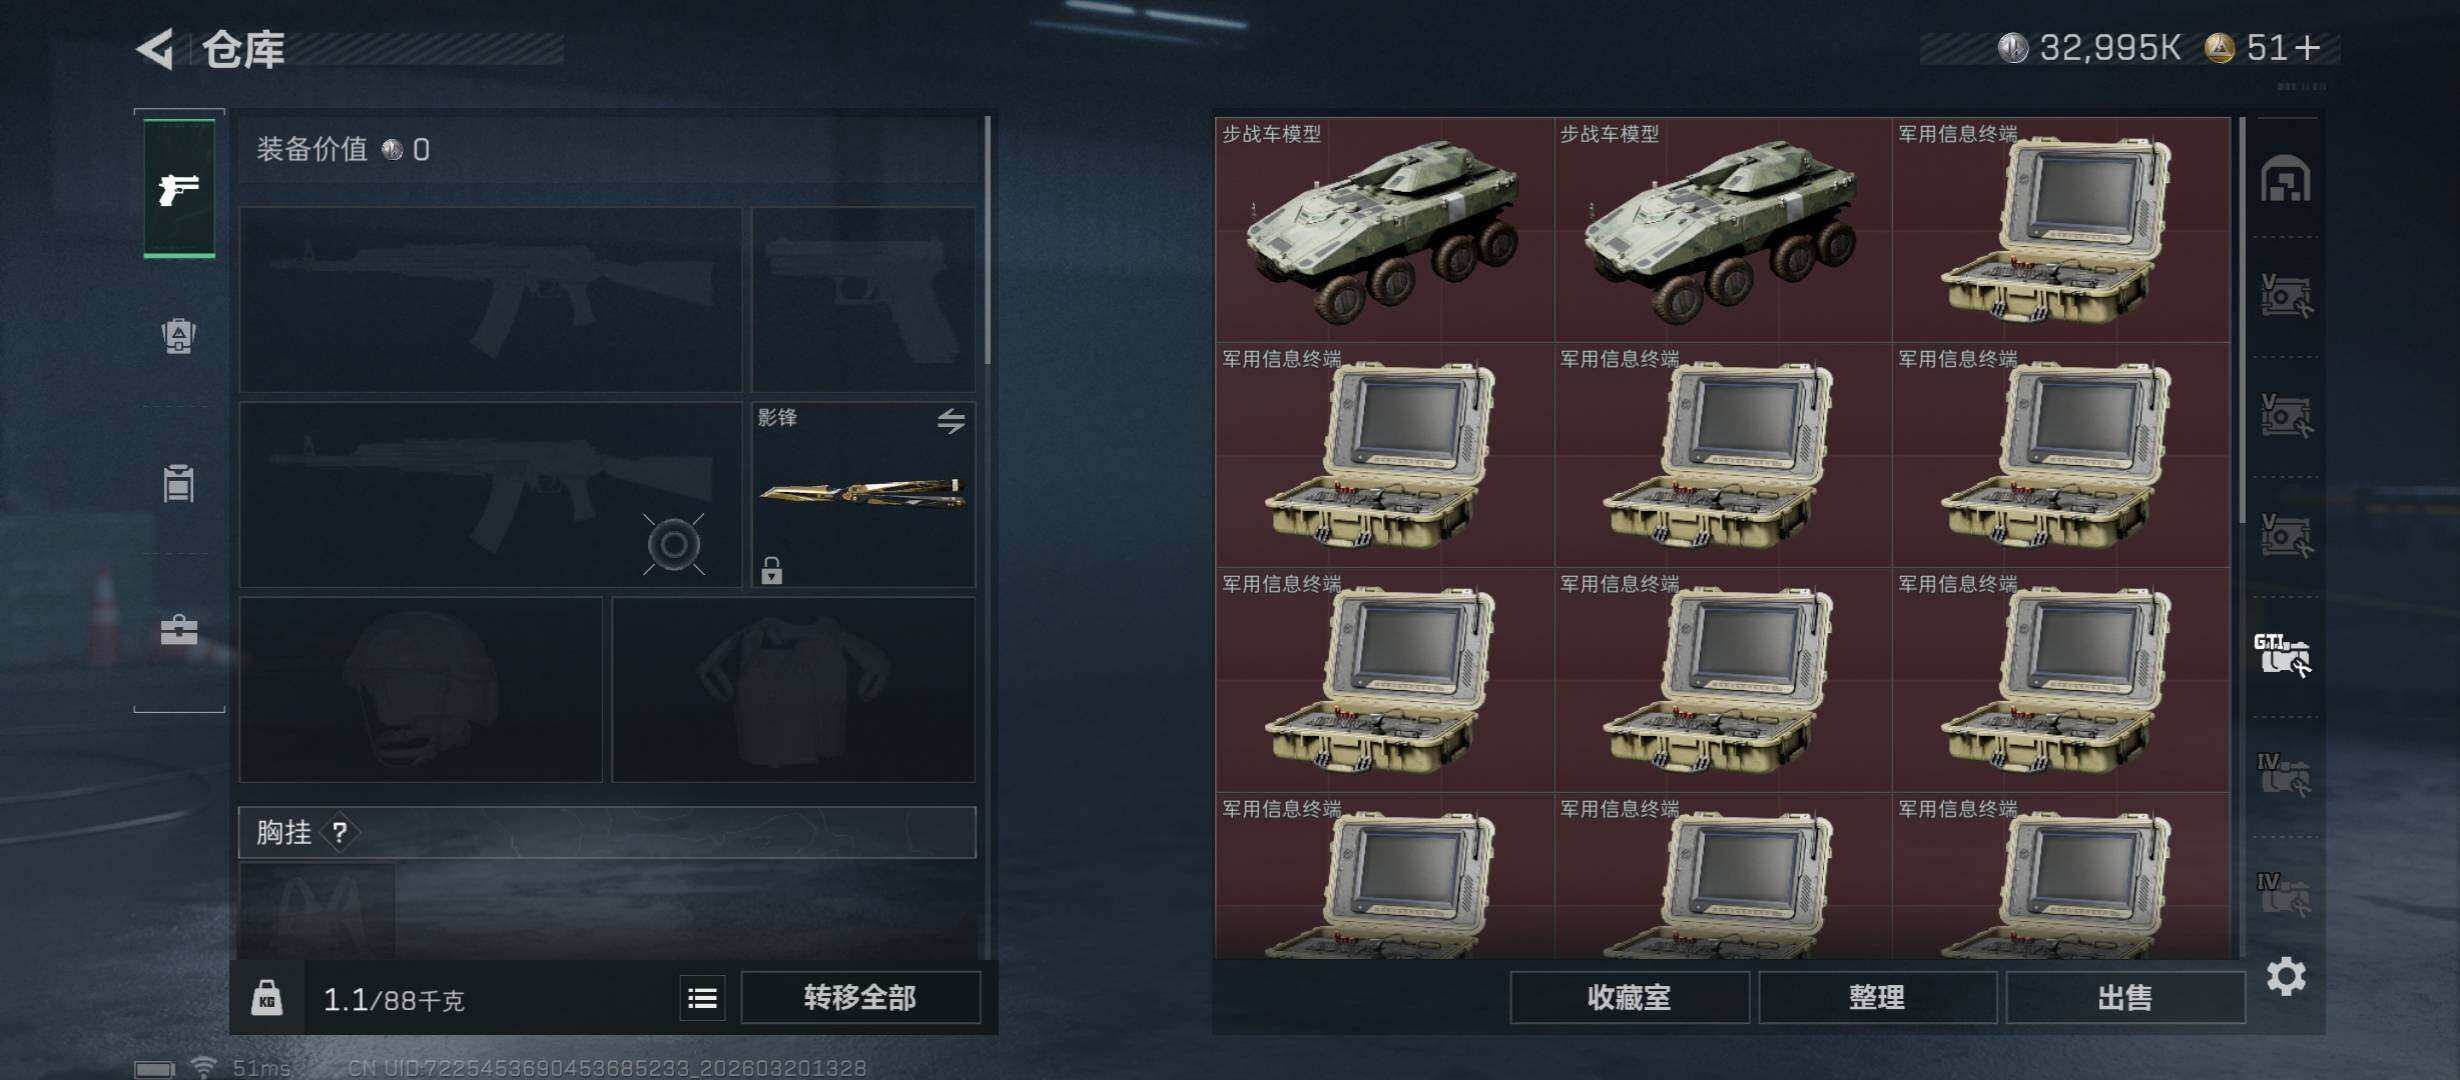Open the backpack tab in left sidebar
This screenshot has width=2460, height=1080.
(x=179, y=336)
